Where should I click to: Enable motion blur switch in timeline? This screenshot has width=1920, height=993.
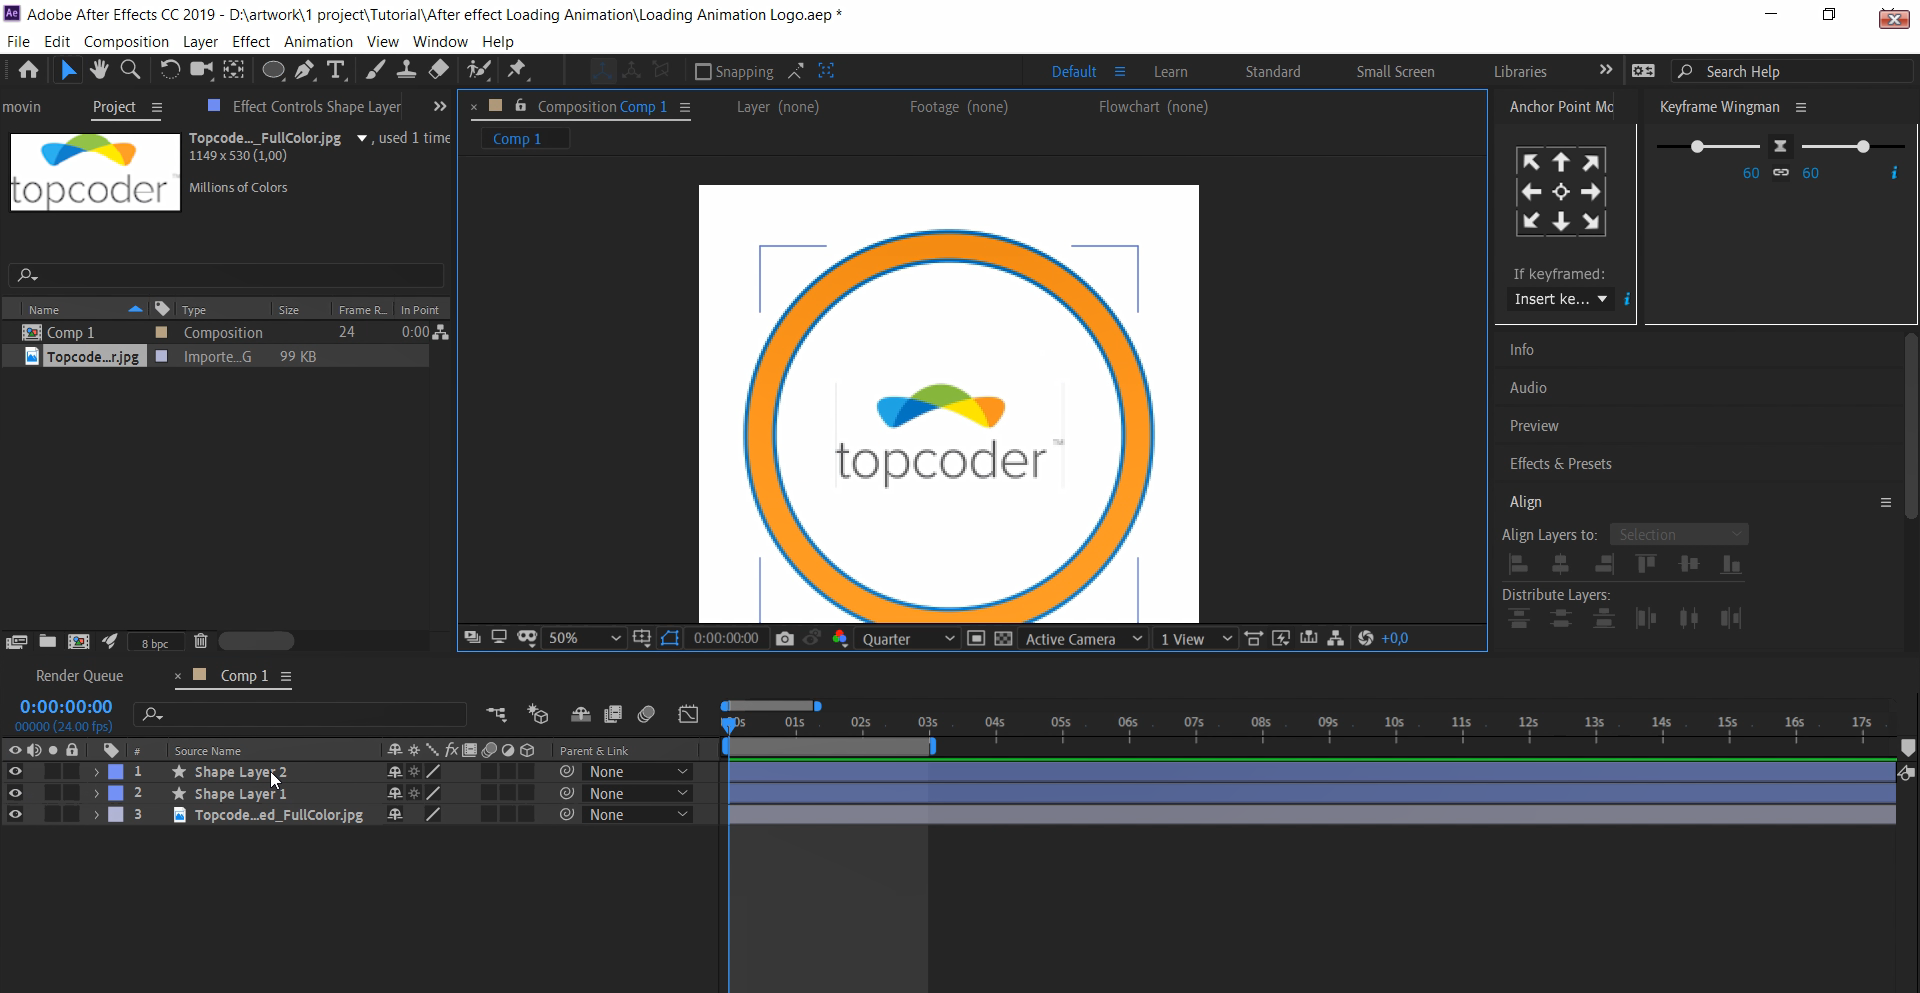[646, 714]
